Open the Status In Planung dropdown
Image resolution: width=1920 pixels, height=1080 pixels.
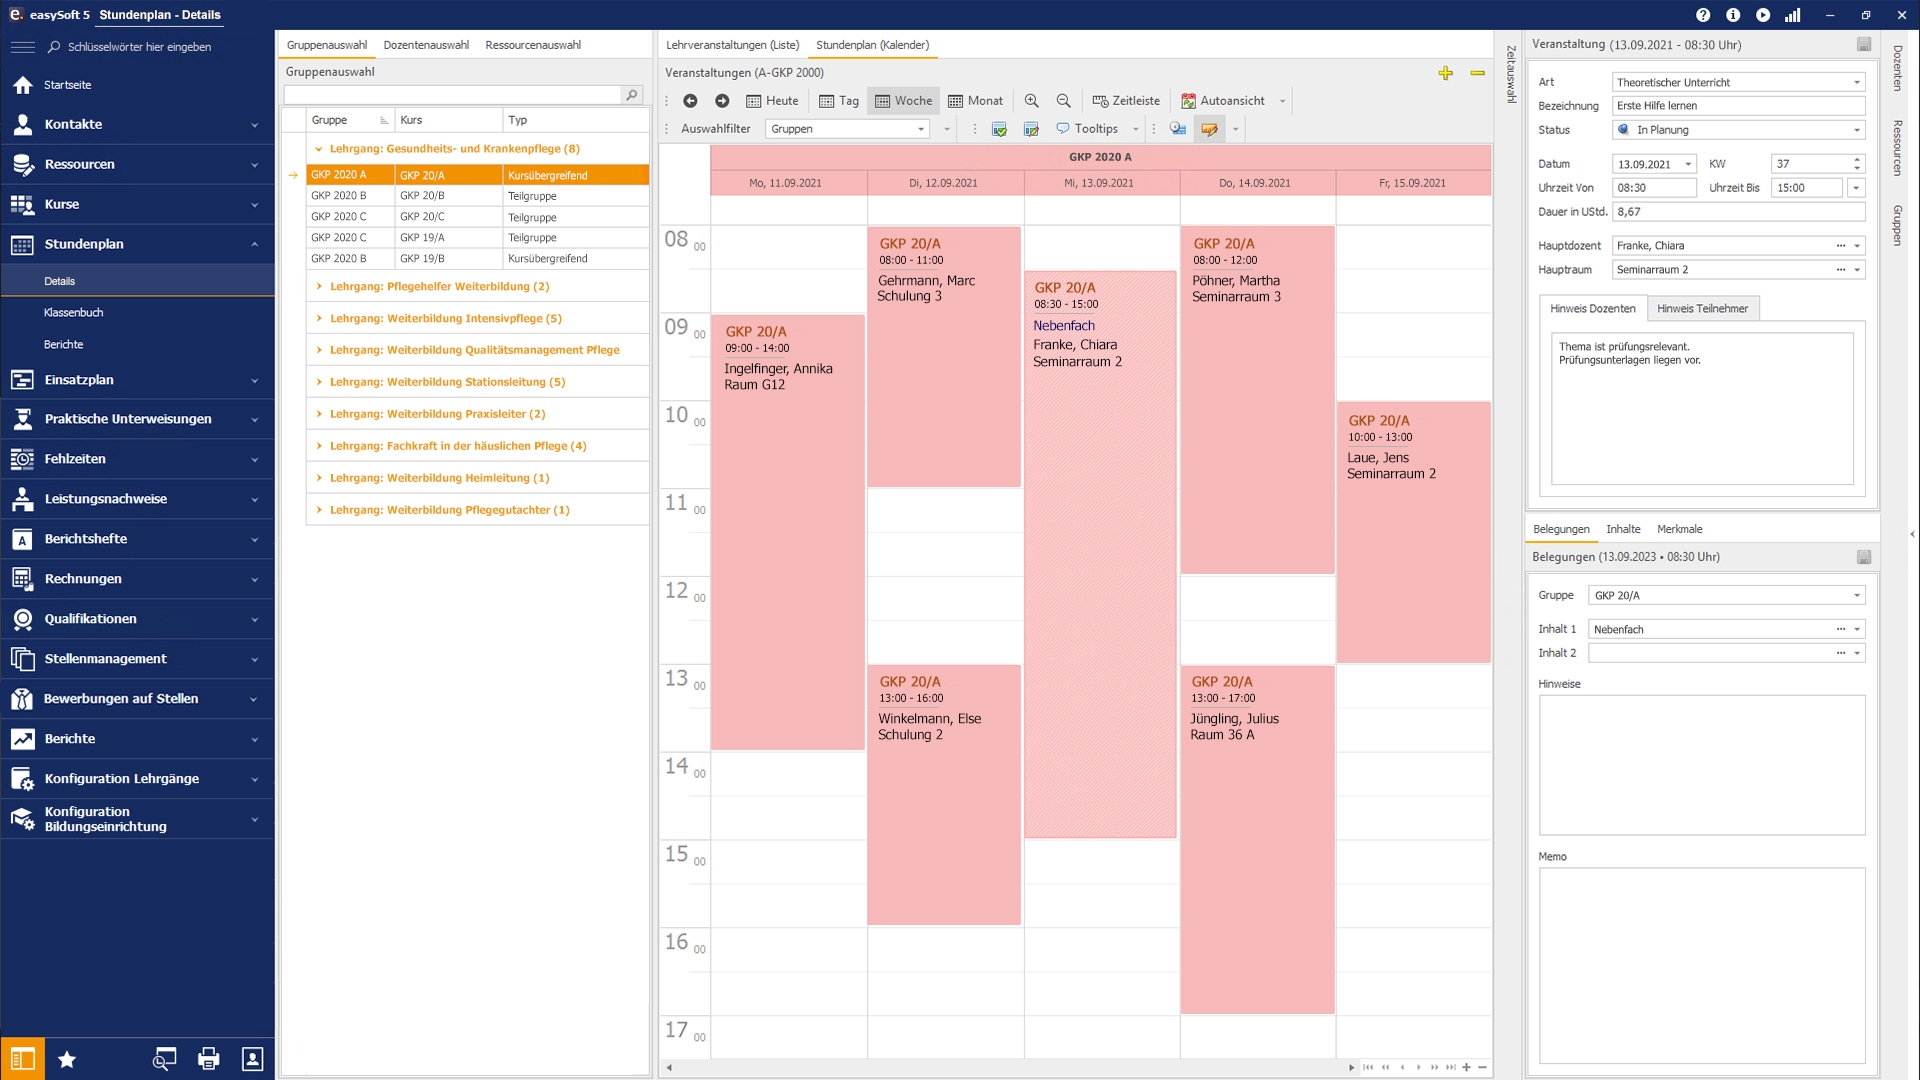[x=1856, y=130]
